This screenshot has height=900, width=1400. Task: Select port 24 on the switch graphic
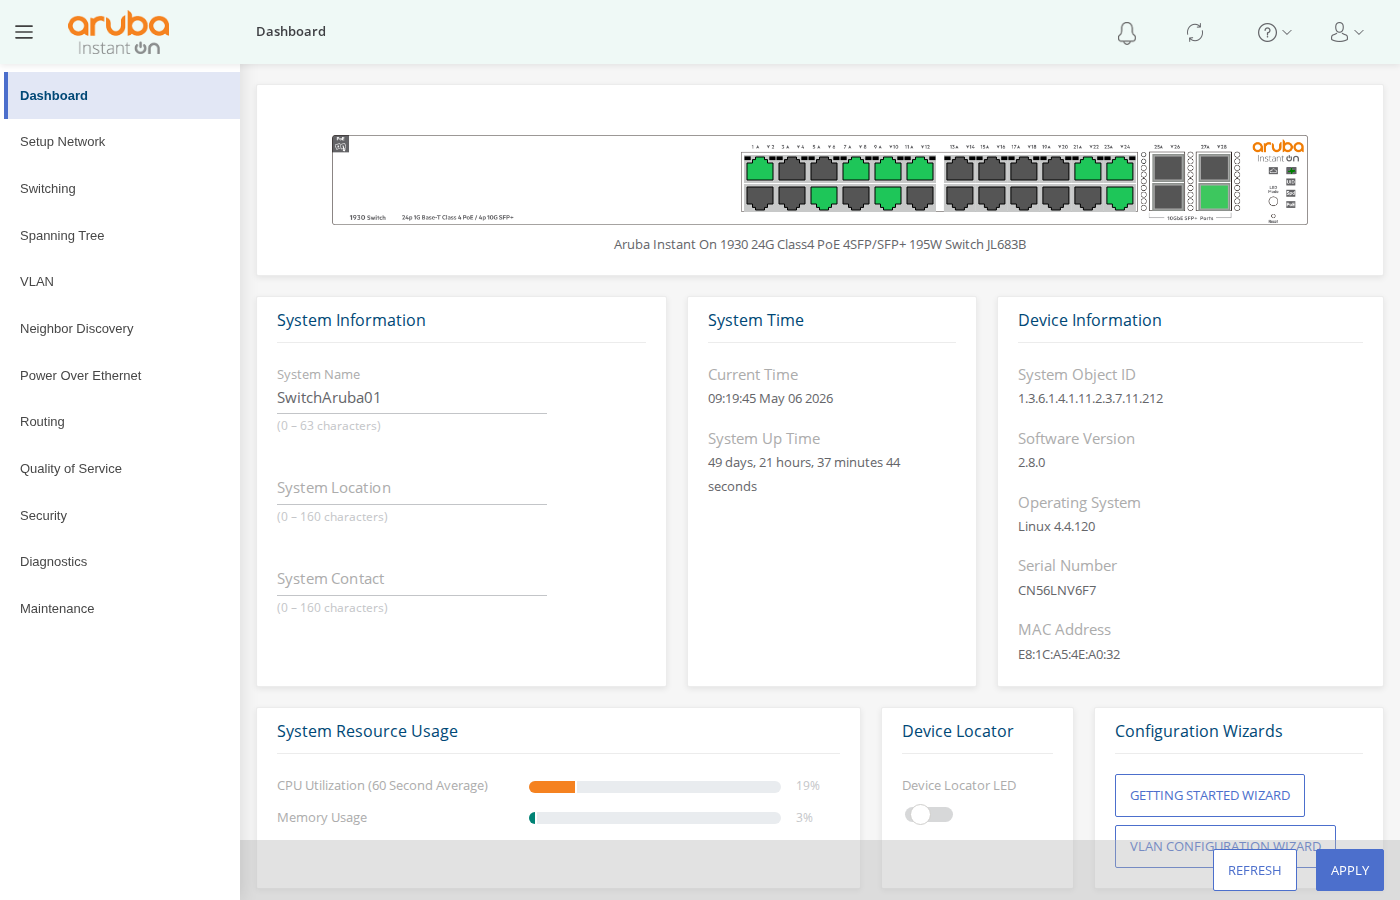(x=1120, y=197)
